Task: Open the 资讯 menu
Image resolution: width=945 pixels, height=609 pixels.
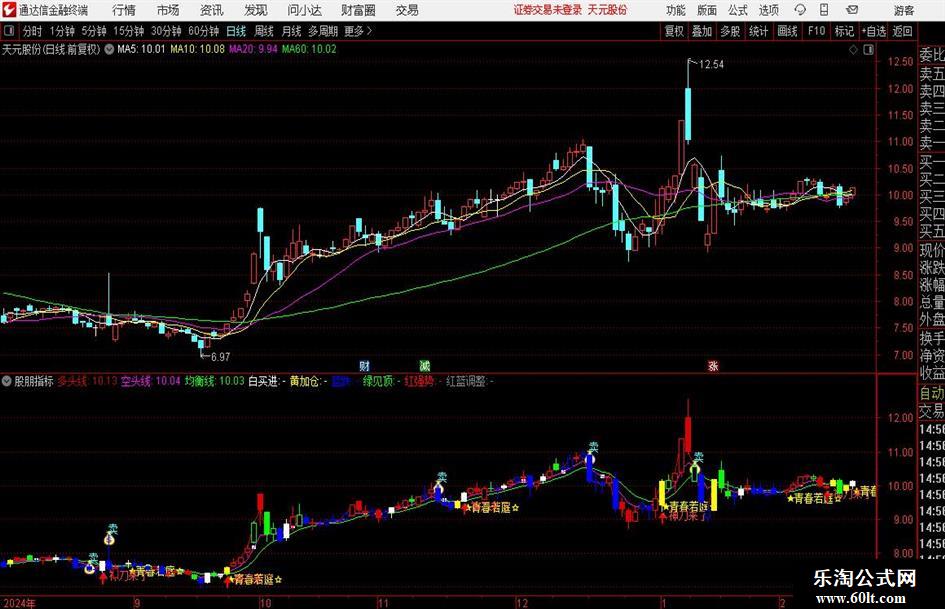Action: coord(212,10)
